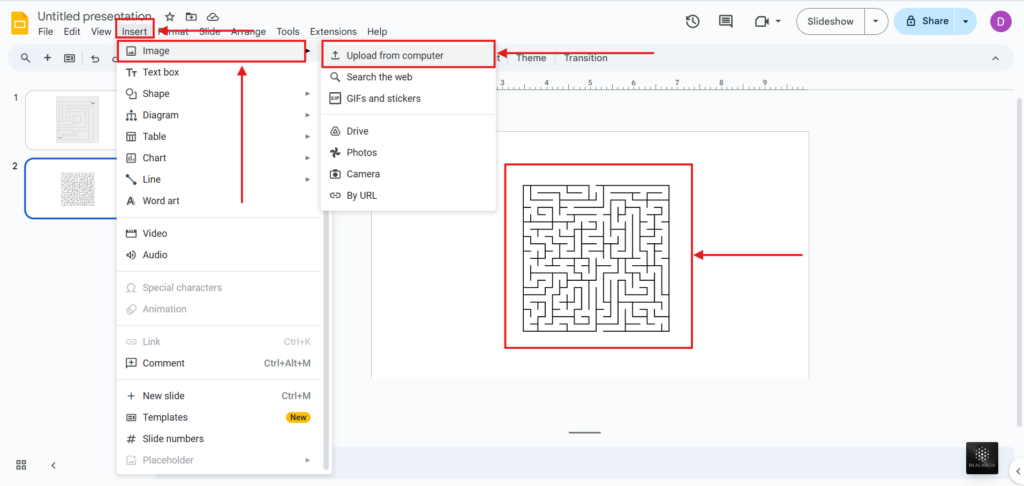Open the comments panel icon
1024x486 pixels.
[x=726, y=21]
